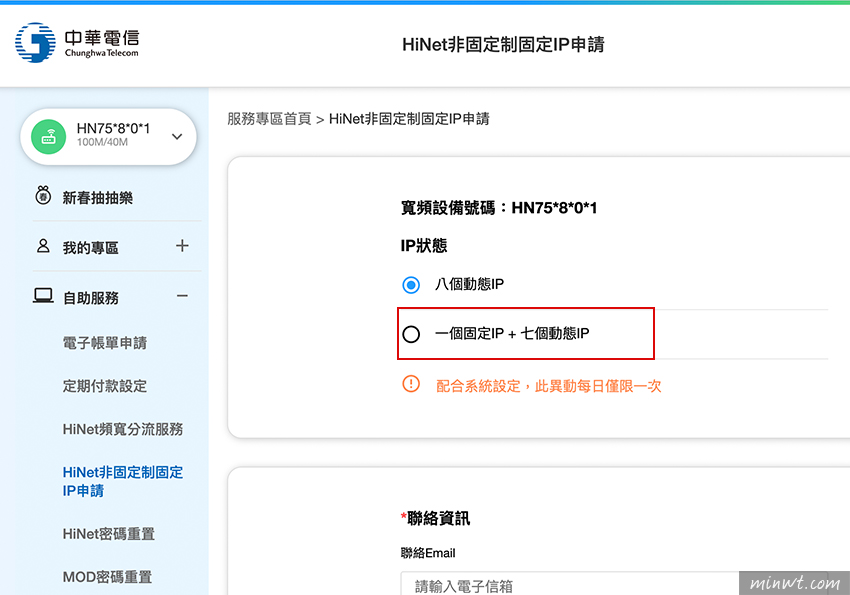Click the 聯絡Email input field
This screenshot has width=850, height=595.
(x=614, y=583)
